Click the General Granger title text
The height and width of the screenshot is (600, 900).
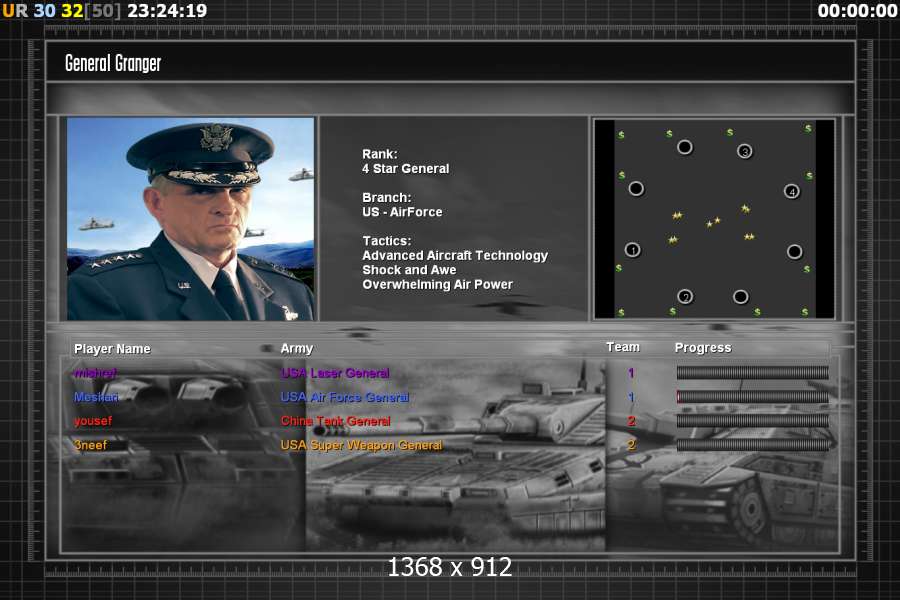tap(113, 63)
